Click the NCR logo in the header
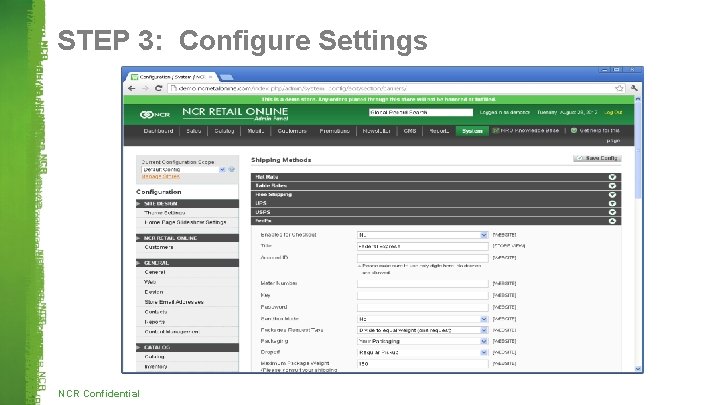This screenshot has height=405, width=720. 155,114
